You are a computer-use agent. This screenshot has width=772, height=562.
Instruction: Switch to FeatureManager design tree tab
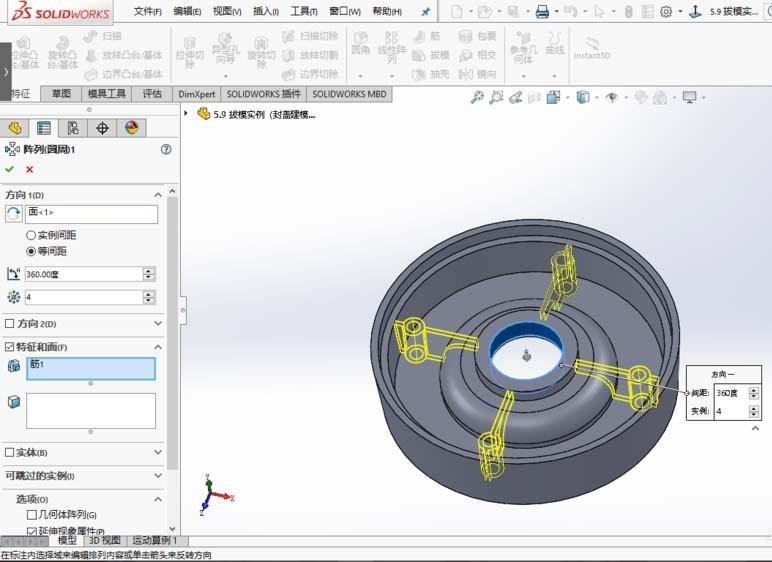tap(15, 128)
